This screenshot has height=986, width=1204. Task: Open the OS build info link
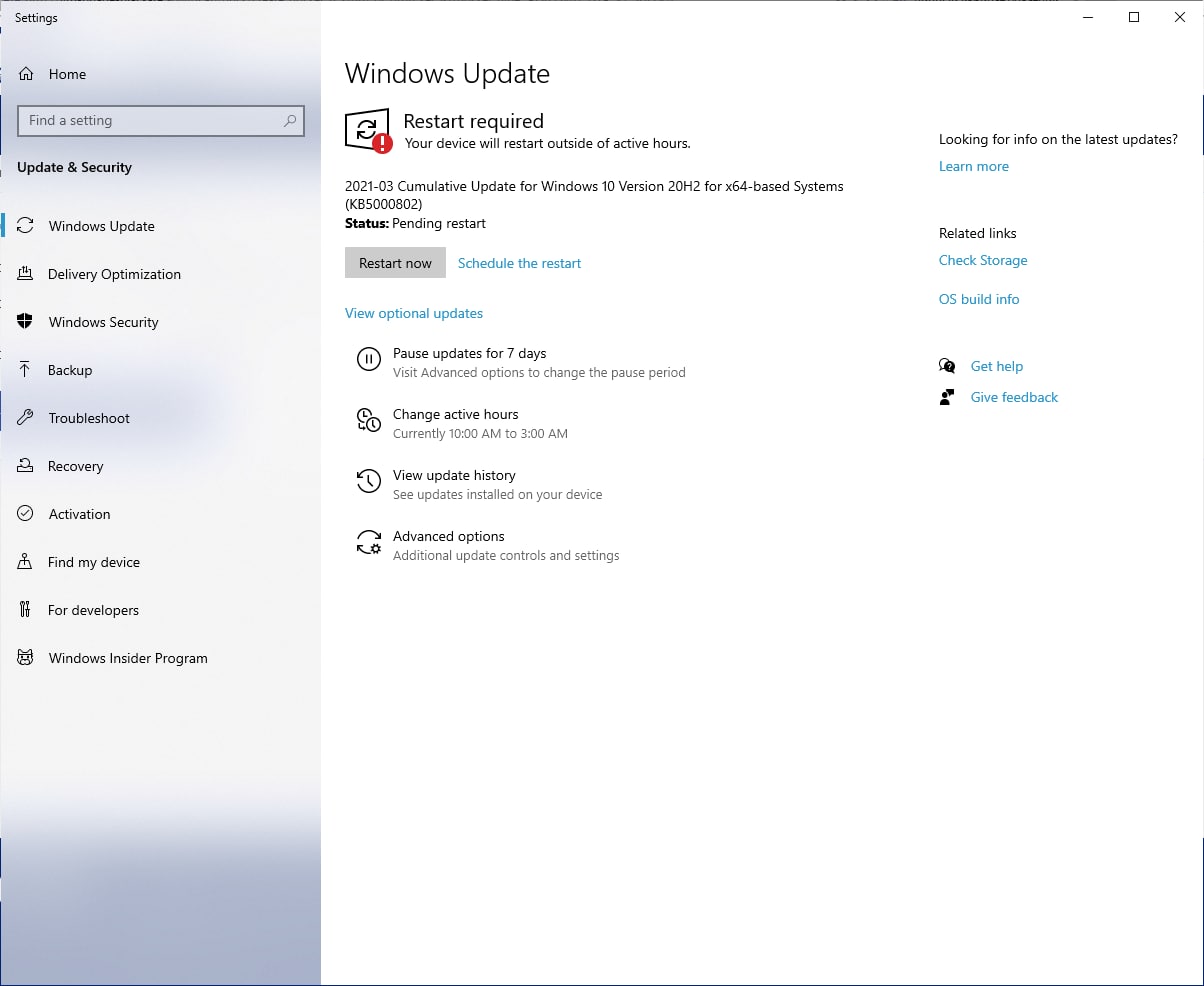(x=979, y=299)
